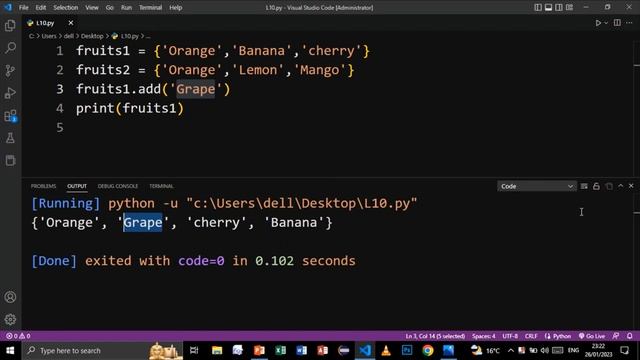640x360 pixels.
Task: Open the feedback icon in status bar
Action: click(616, 336)
